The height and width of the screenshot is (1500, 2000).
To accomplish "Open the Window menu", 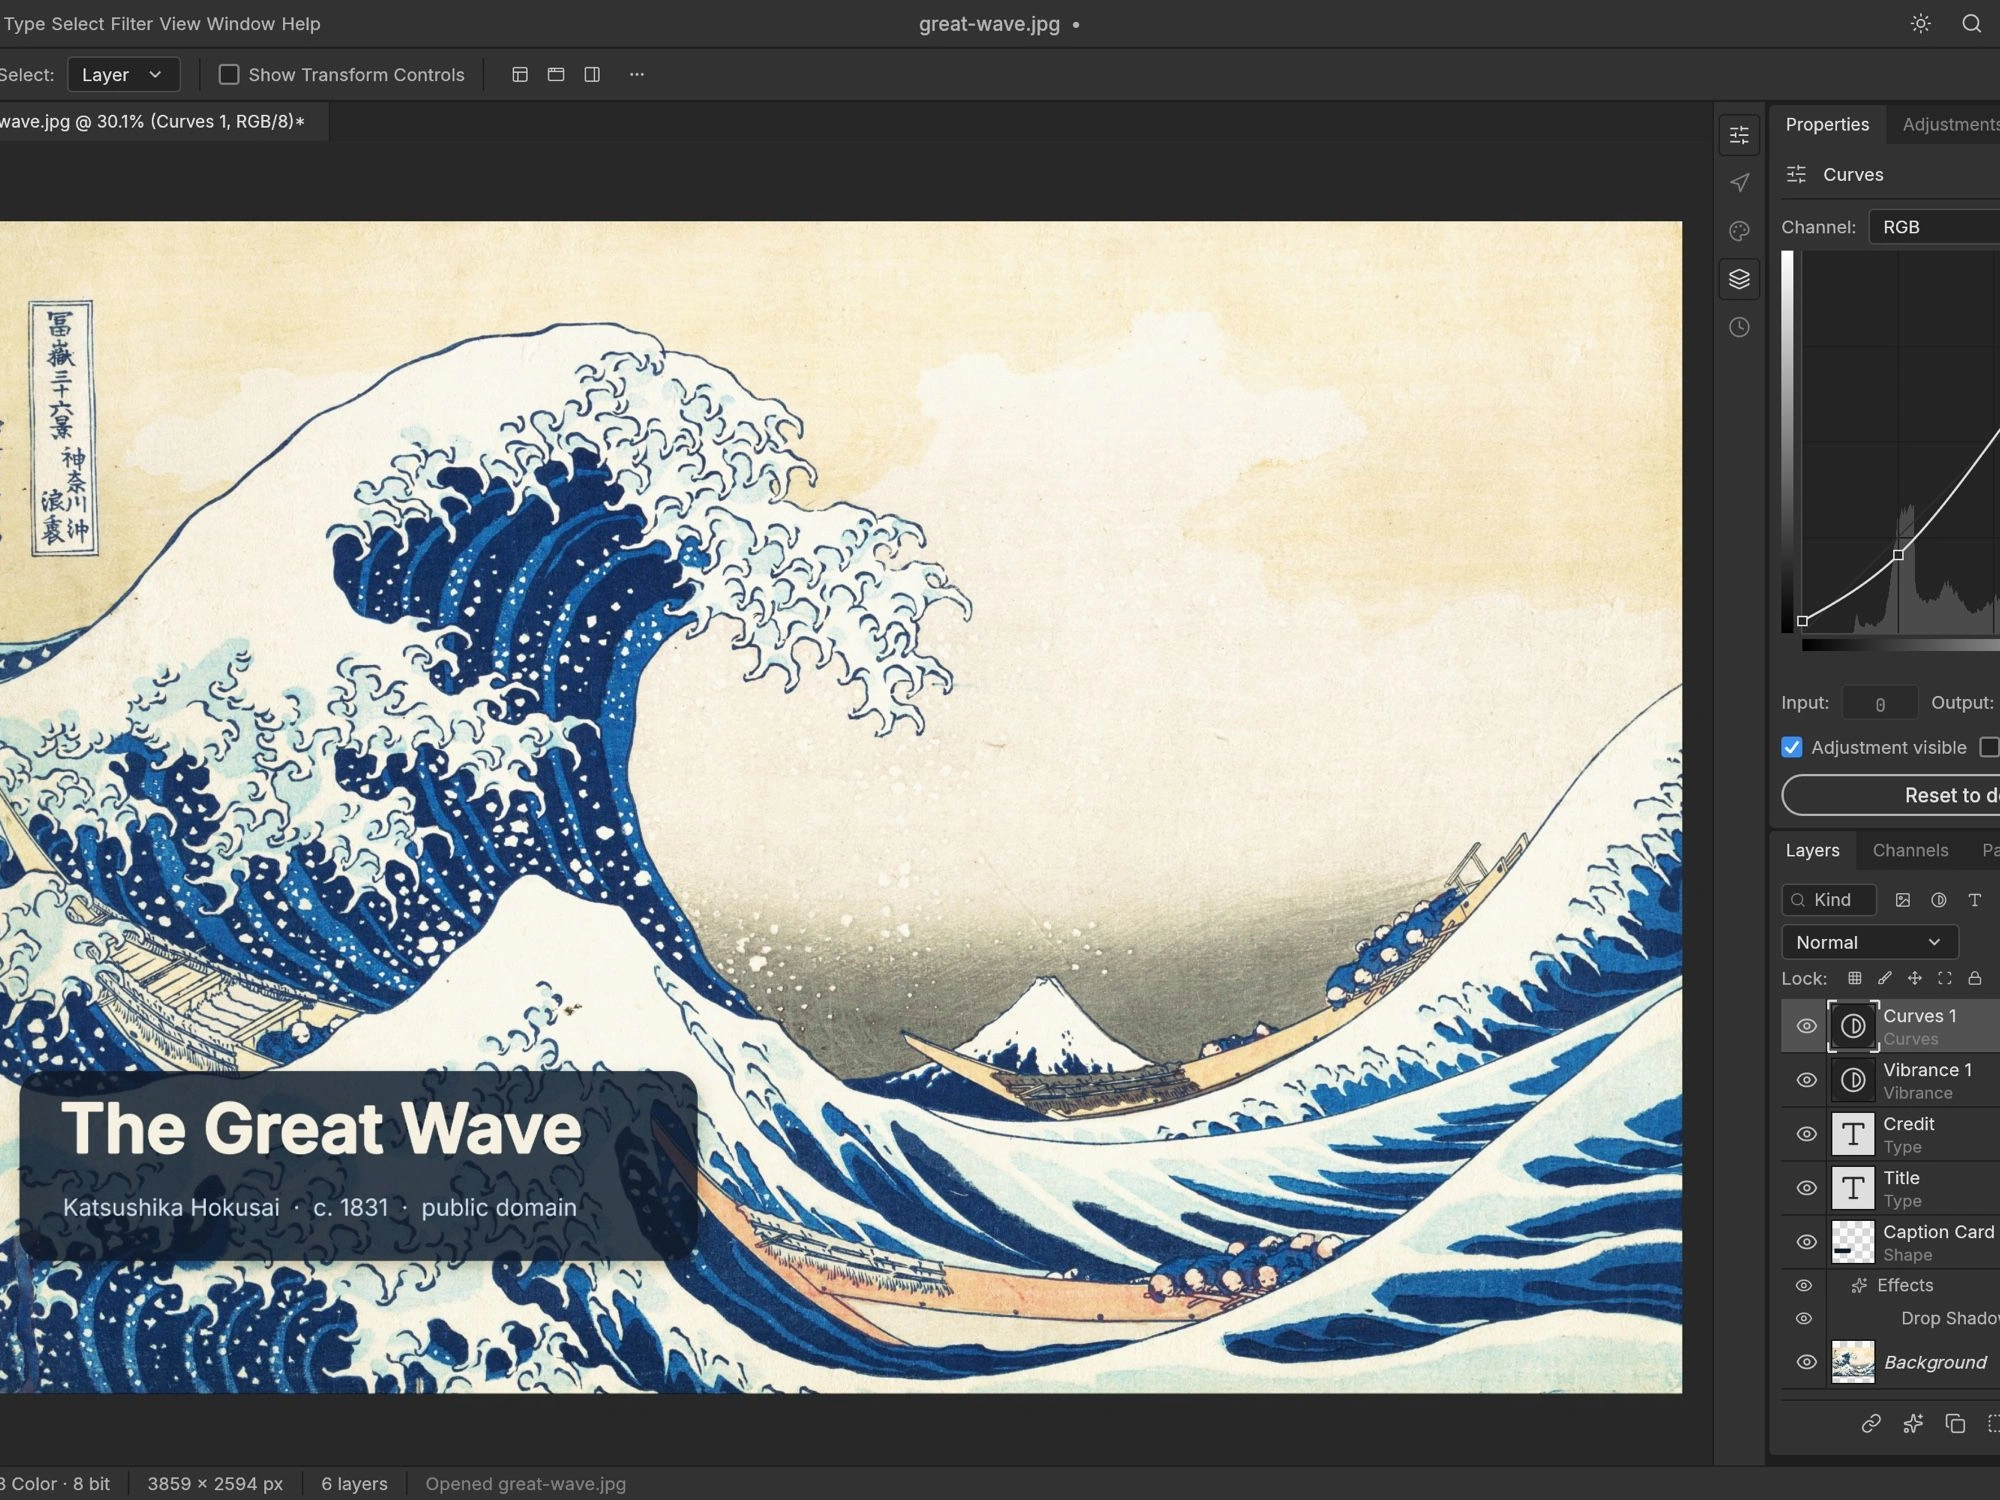I will click(x=240, y=24).
